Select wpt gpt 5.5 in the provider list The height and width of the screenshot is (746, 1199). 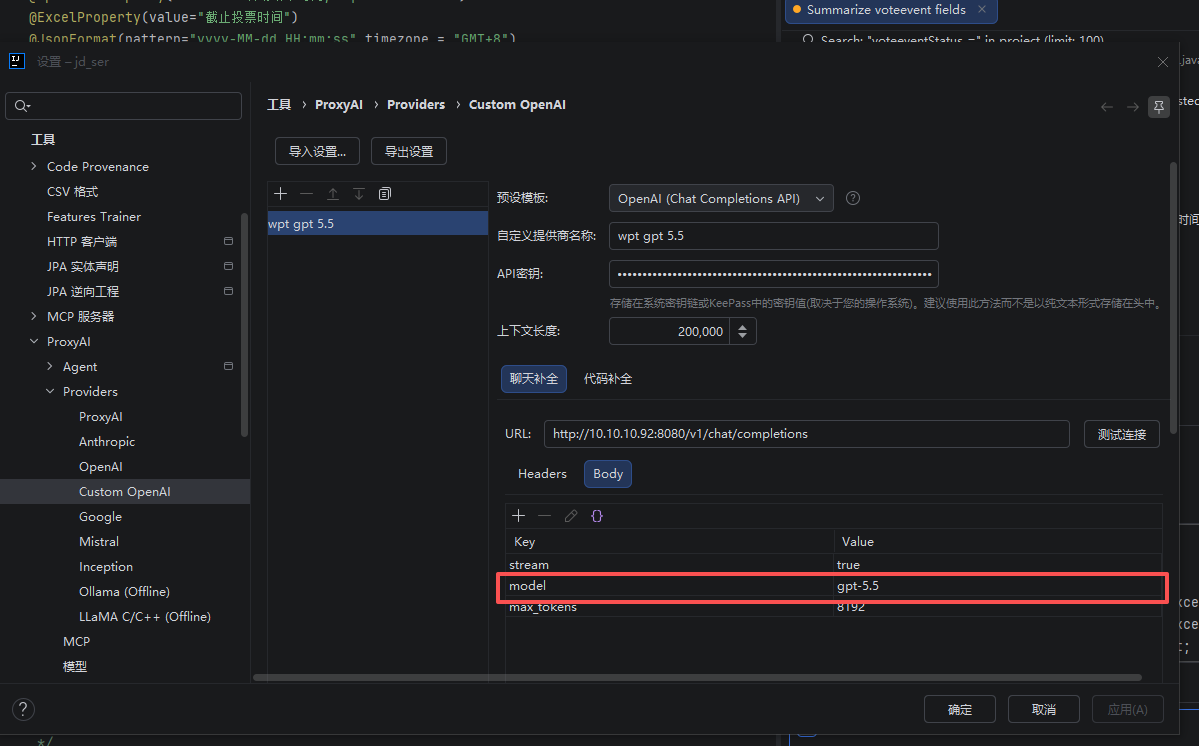pyautogui.click(x=378, y=224)
